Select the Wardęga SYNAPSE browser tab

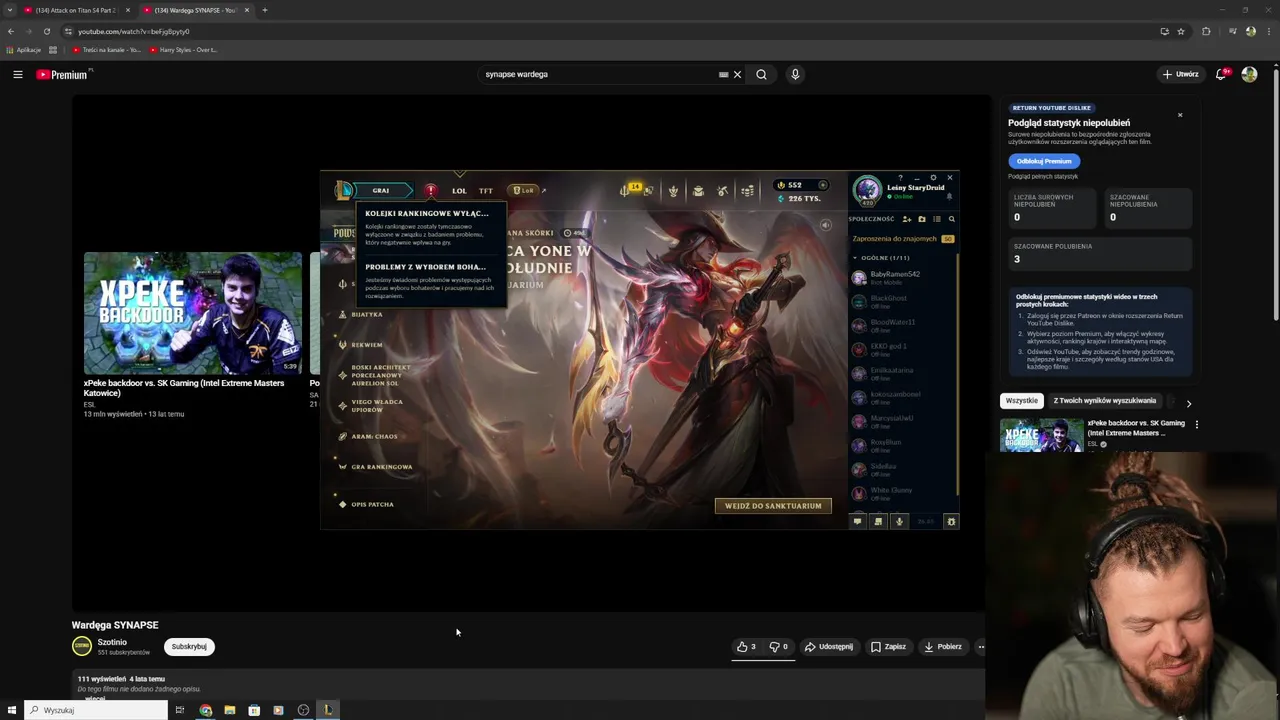[x=195, y=10]
